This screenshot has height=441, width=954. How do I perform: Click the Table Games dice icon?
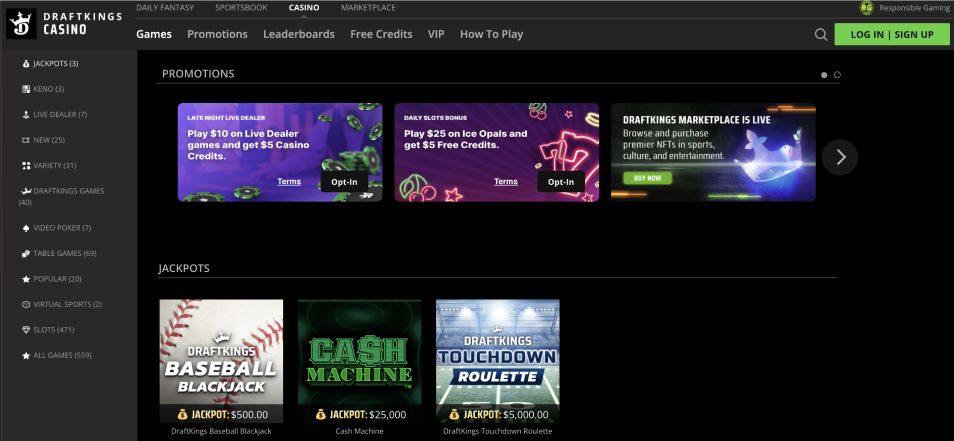(26, 253)
